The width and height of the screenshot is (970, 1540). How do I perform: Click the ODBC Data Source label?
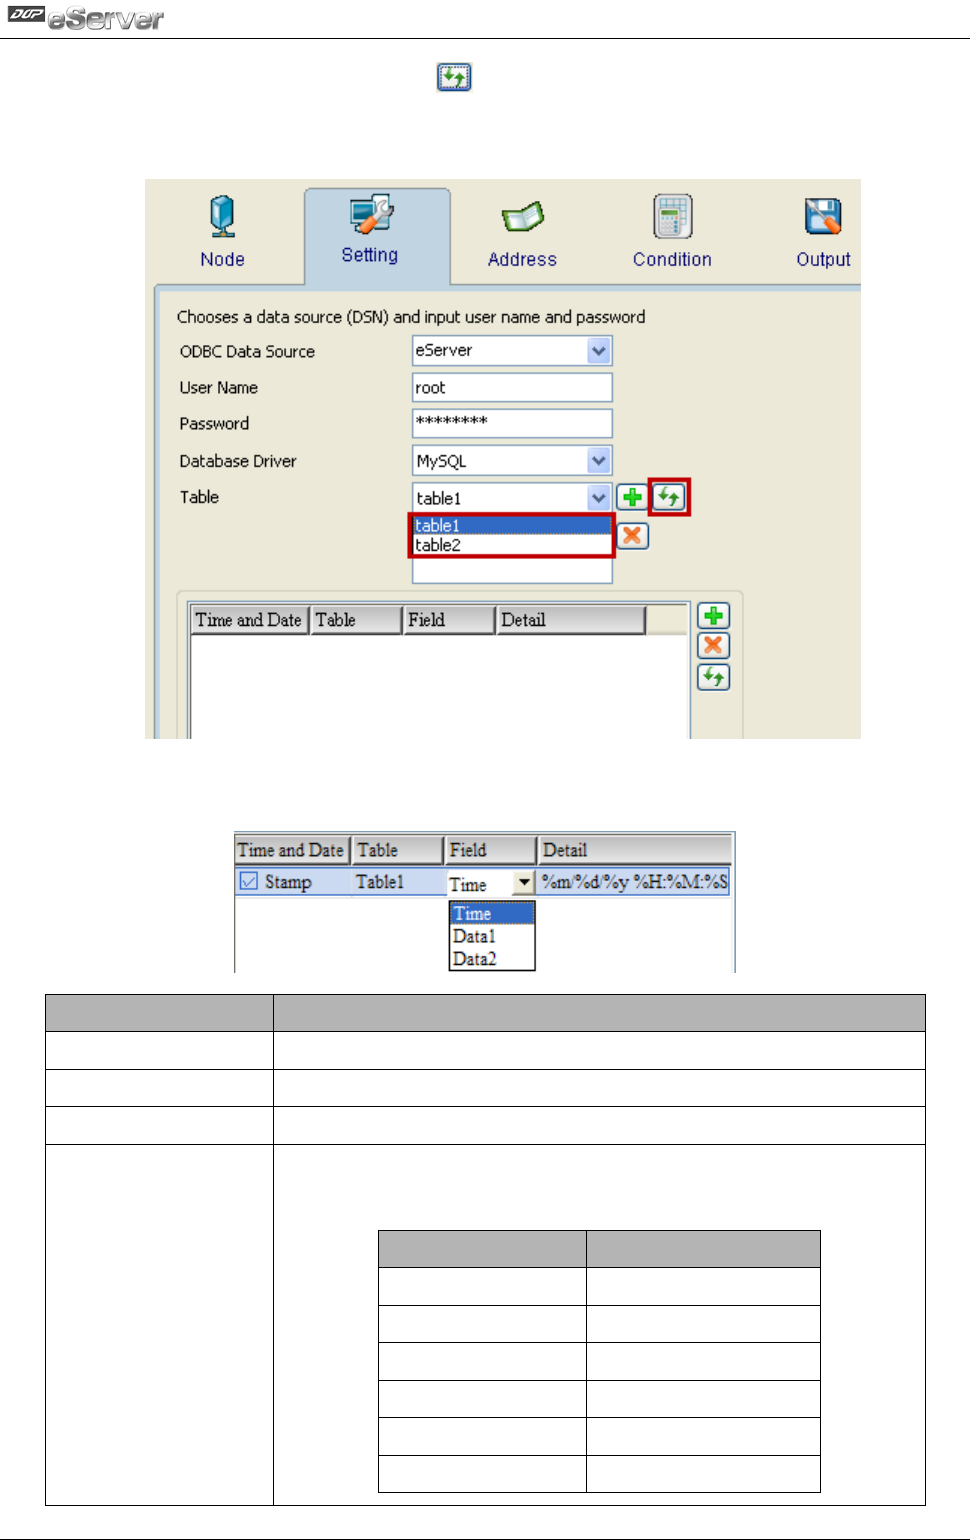tap(247, 352)
